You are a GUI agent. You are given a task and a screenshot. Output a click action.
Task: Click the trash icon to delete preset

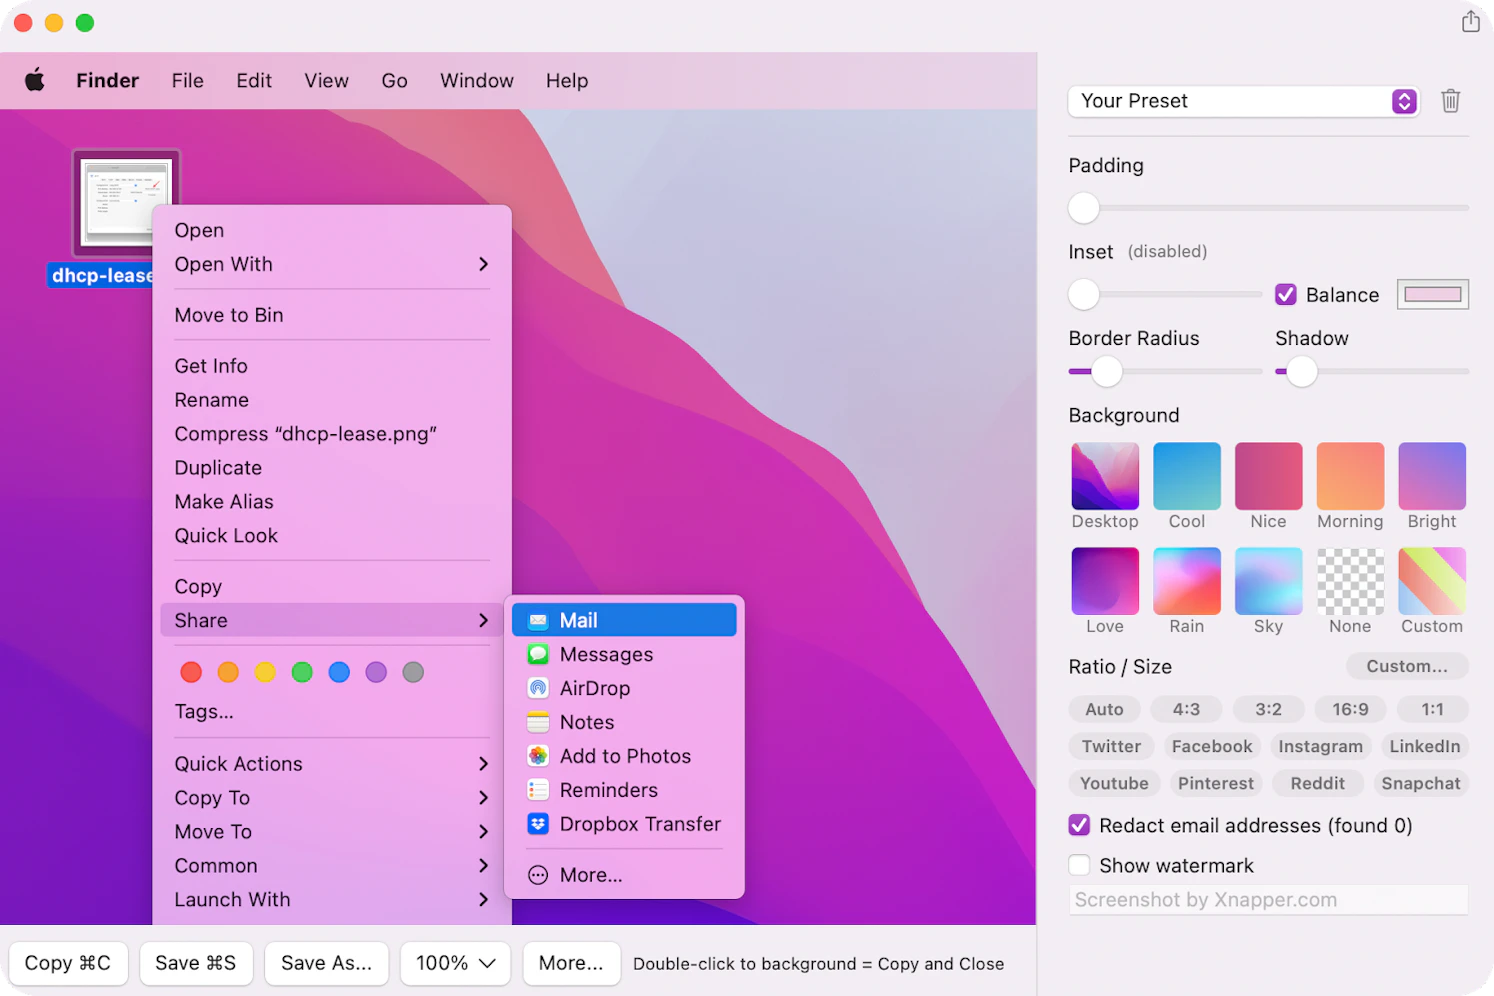coord(1450,101)
